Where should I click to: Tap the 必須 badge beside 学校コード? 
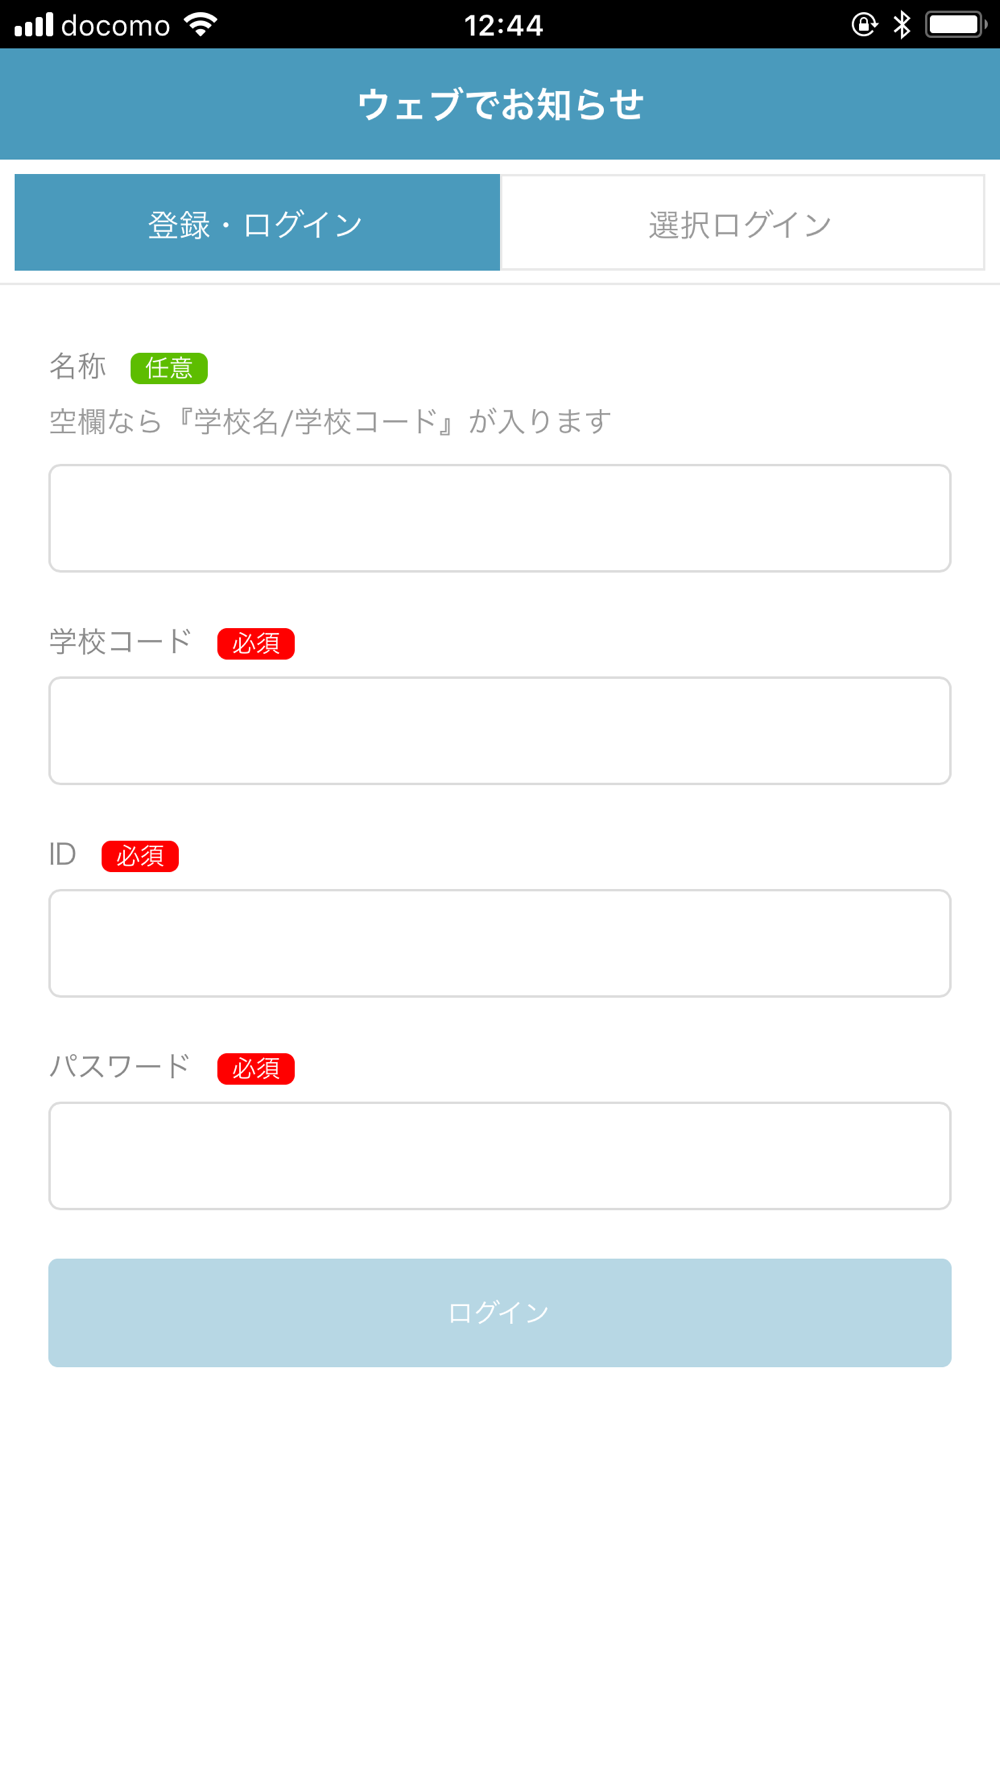pyautogui.click(x=256, y=644)
